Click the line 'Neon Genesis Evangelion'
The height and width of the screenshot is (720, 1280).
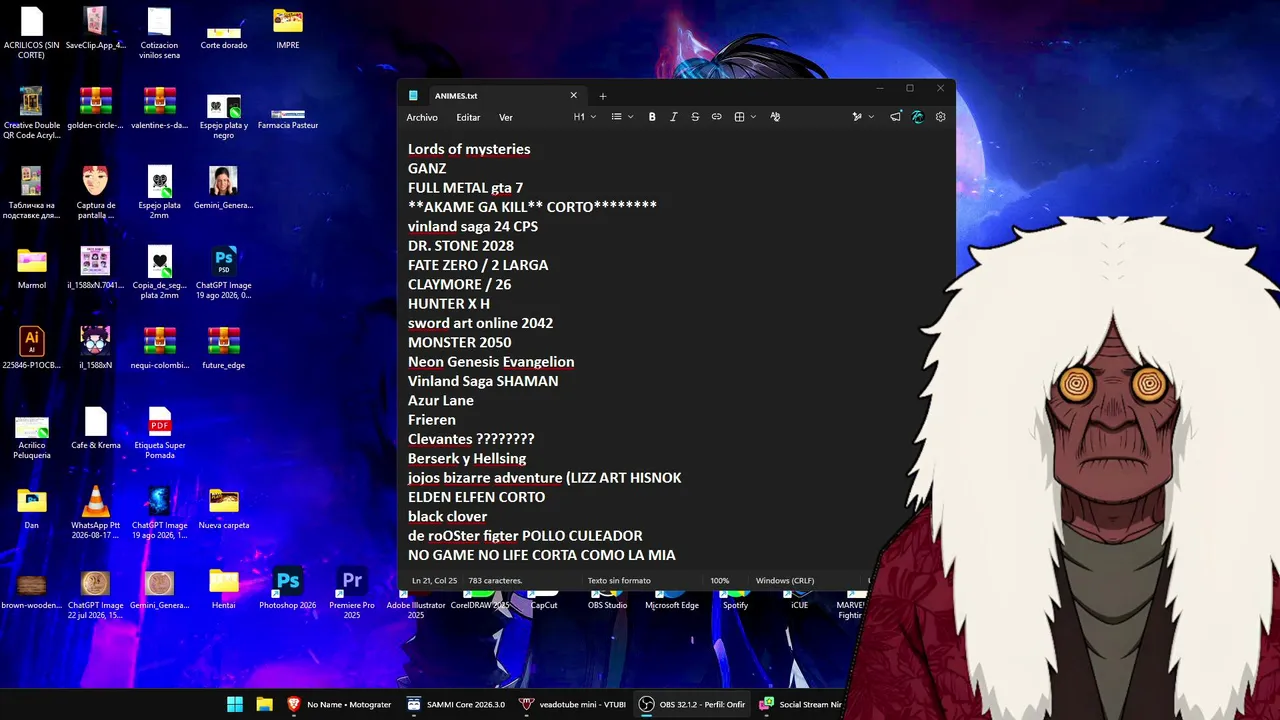(x=491, y=362)
